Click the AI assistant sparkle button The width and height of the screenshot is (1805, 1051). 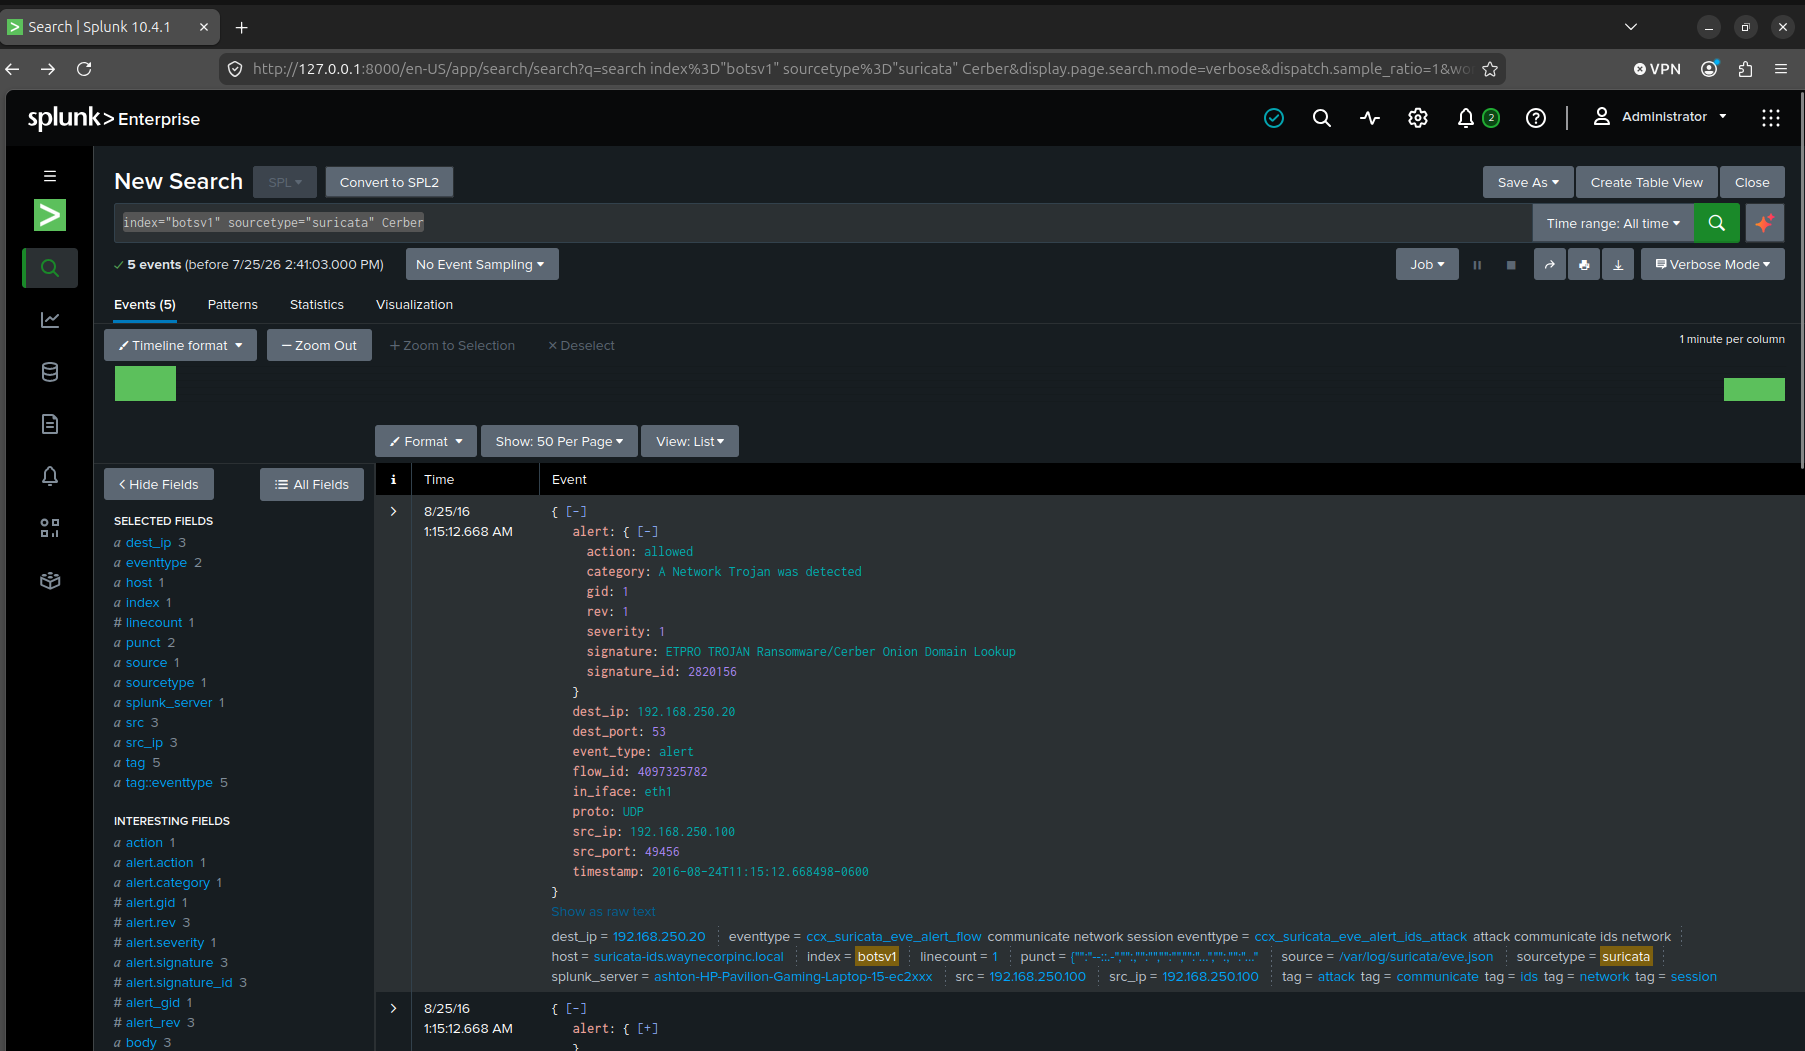[x=1765, y=223]
